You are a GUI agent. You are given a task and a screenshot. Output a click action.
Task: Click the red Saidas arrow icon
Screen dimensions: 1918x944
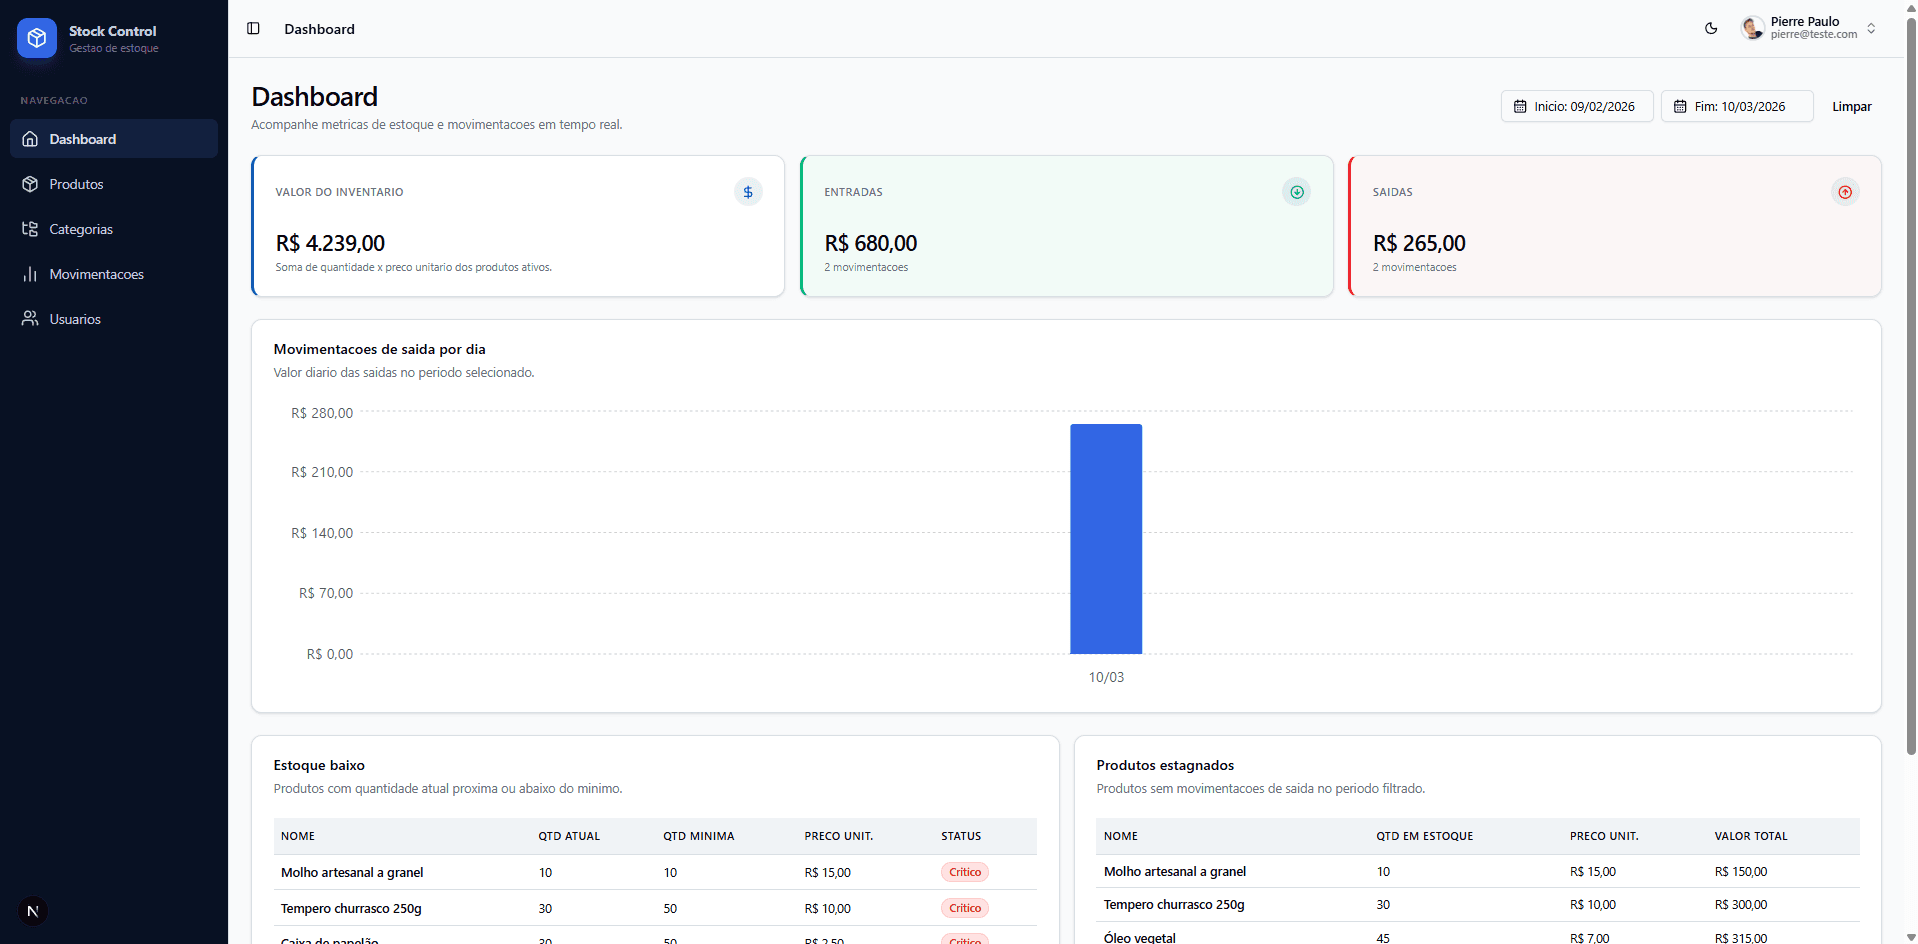point(1845,192)
